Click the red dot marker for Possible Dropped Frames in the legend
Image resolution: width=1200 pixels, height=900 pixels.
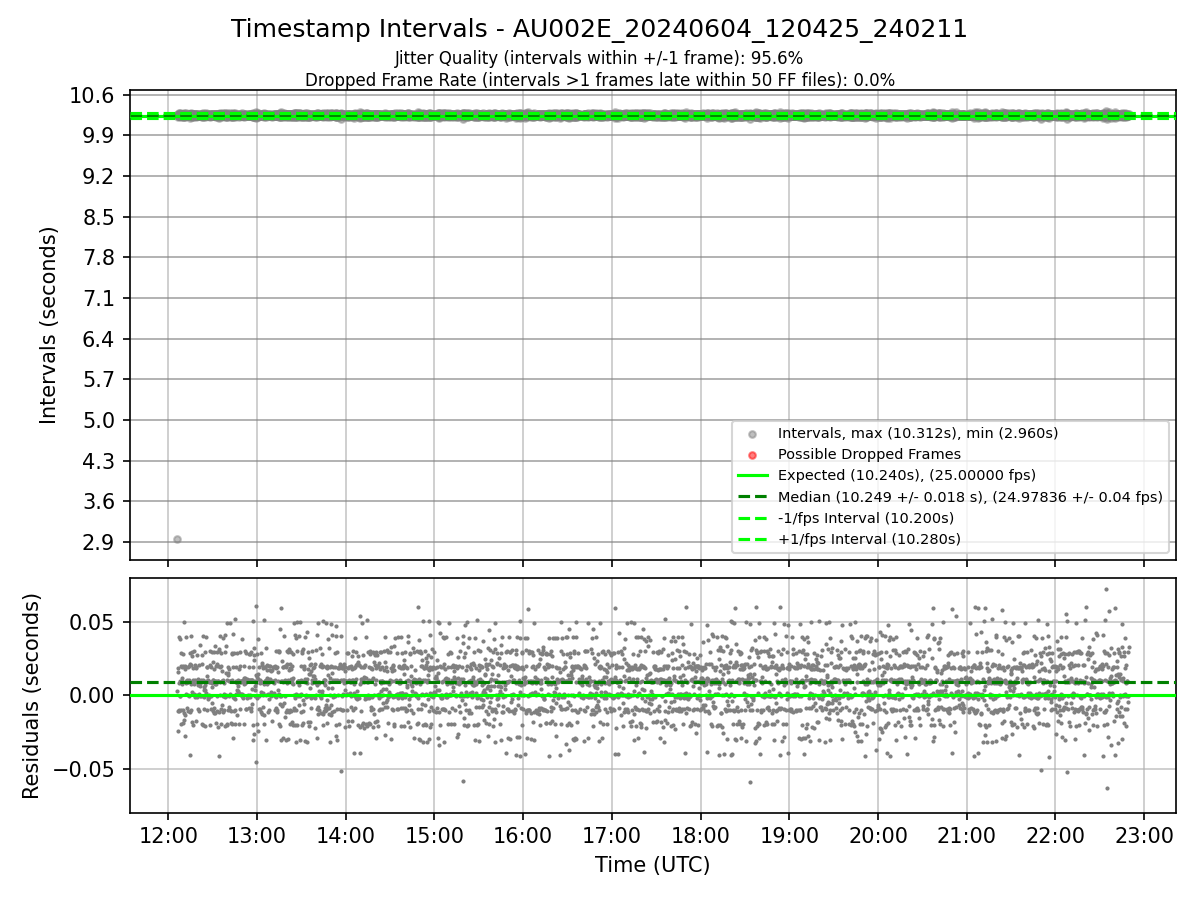click(752, 455)
